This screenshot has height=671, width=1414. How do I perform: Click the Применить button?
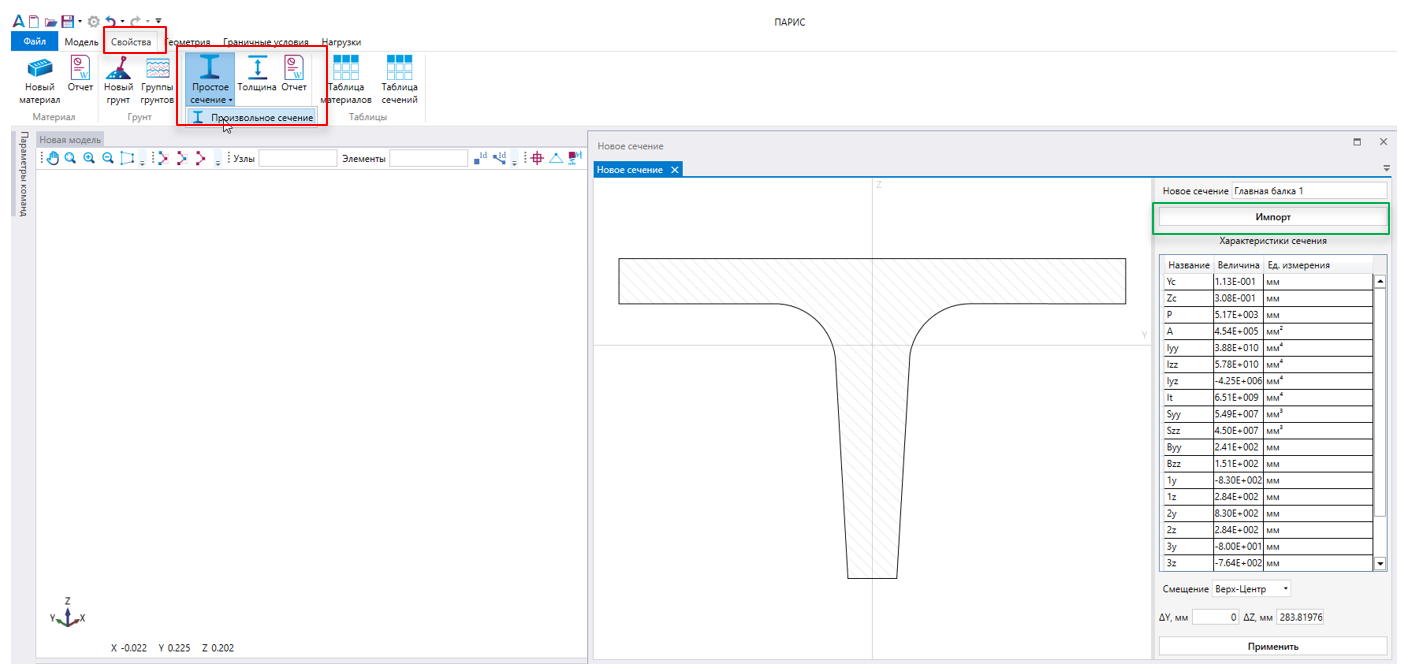1273,646
